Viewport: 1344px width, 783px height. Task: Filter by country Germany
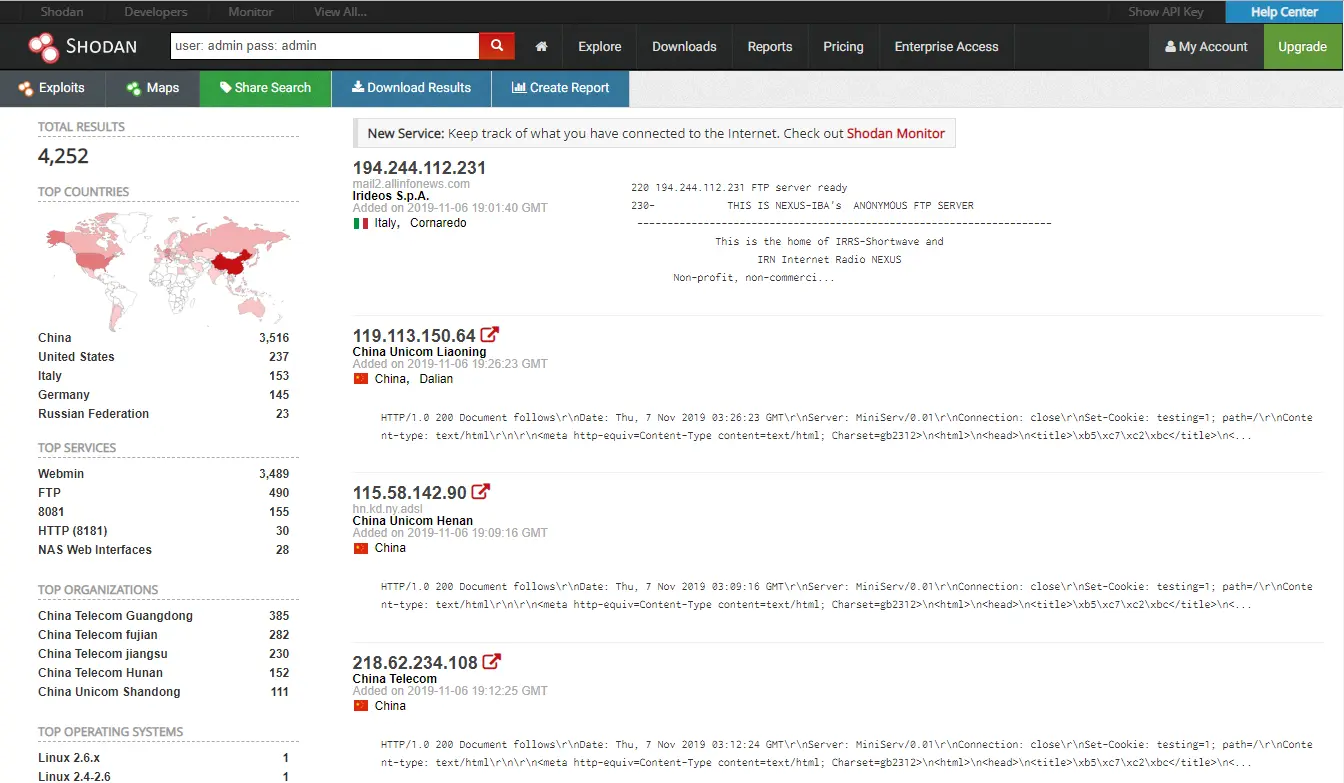[x=64, y=395]
